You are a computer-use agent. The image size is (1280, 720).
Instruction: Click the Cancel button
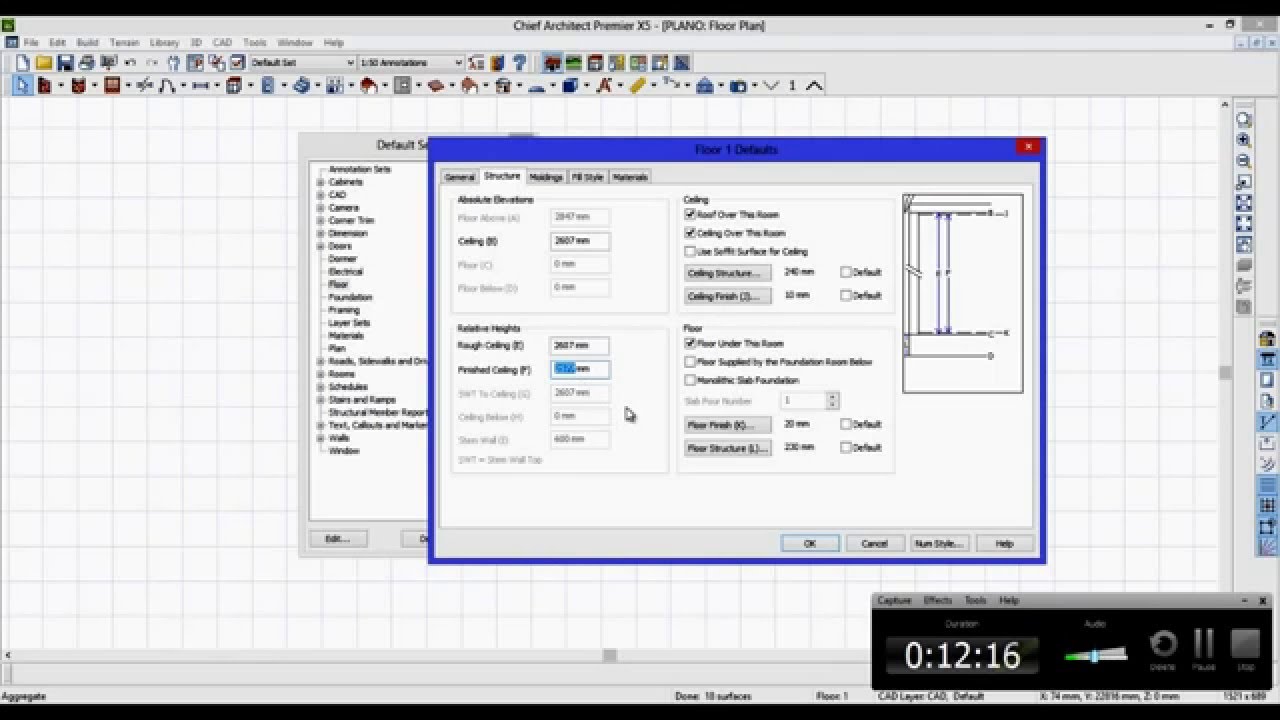point(875,543)
